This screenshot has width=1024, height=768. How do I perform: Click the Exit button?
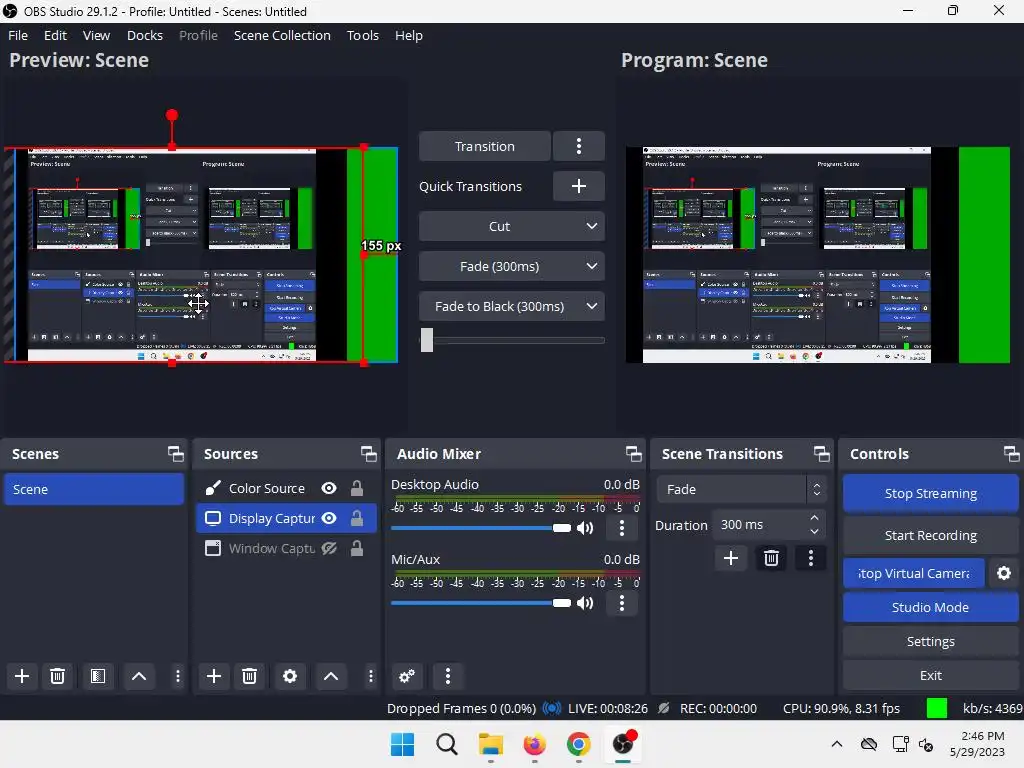pyautogui.click(x=930, y=675)
